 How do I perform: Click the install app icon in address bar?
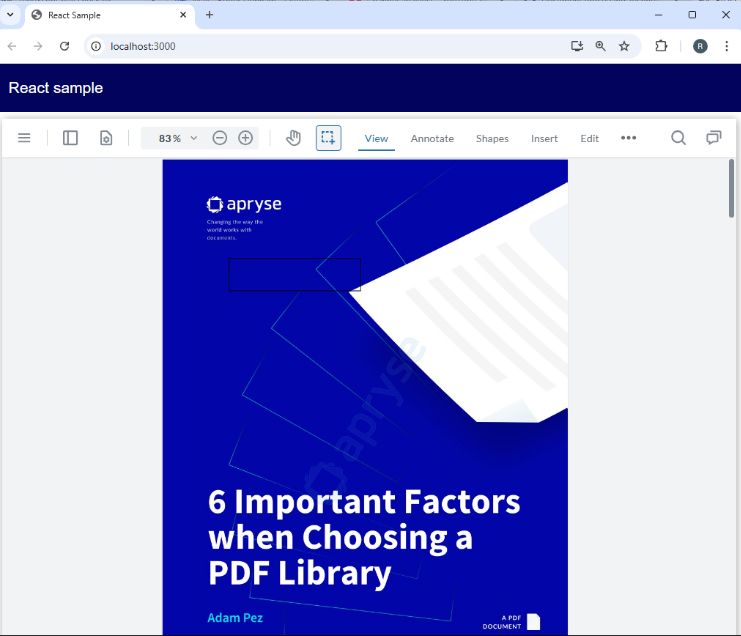click(577, 46)
